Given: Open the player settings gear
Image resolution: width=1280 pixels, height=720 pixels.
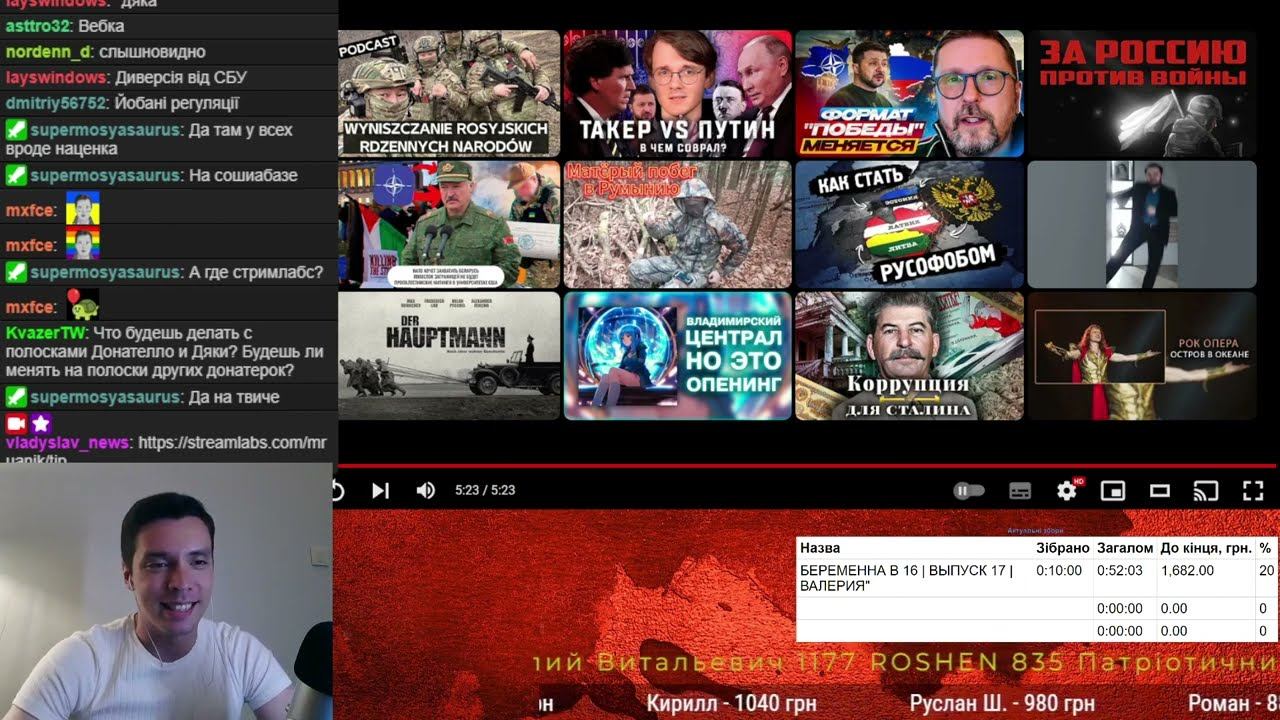Looking at the screenshot, I should pos(1067,490).
